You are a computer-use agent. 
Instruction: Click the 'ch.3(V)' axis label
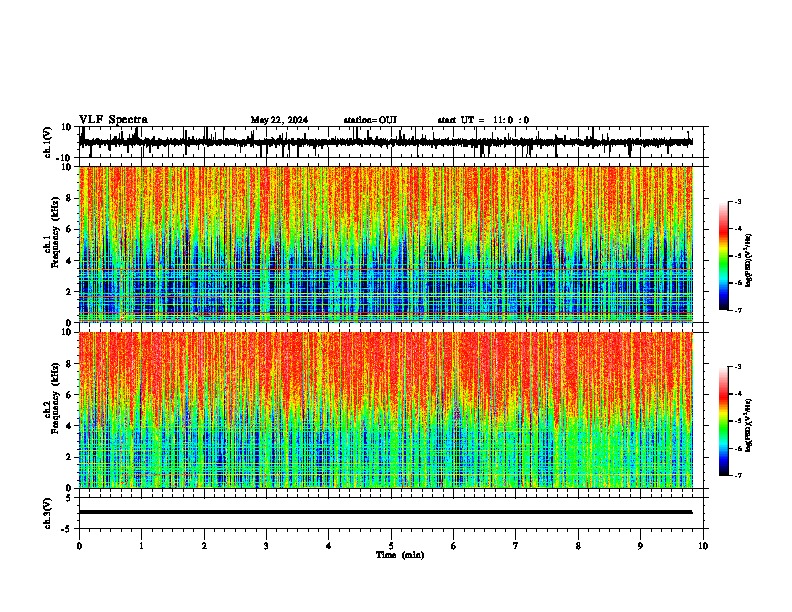(x=48, y=513)
